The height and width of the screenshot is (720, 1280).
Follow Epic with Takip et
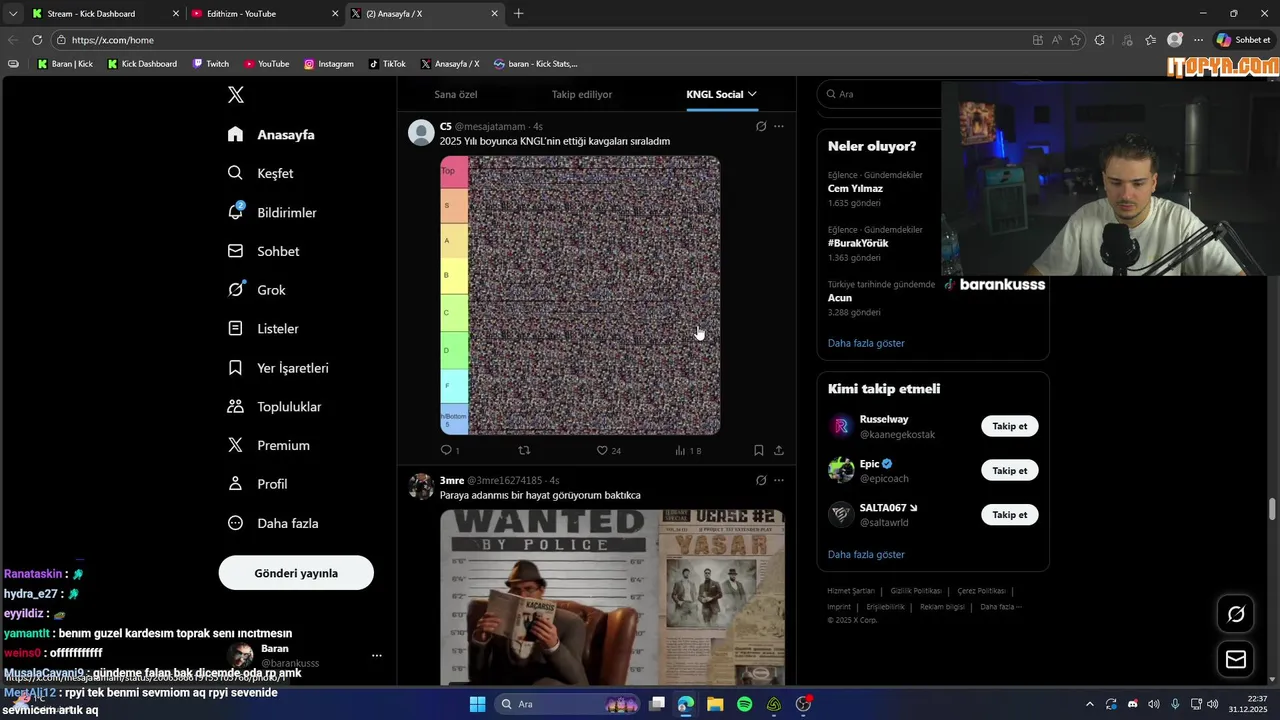(1009, 470)
